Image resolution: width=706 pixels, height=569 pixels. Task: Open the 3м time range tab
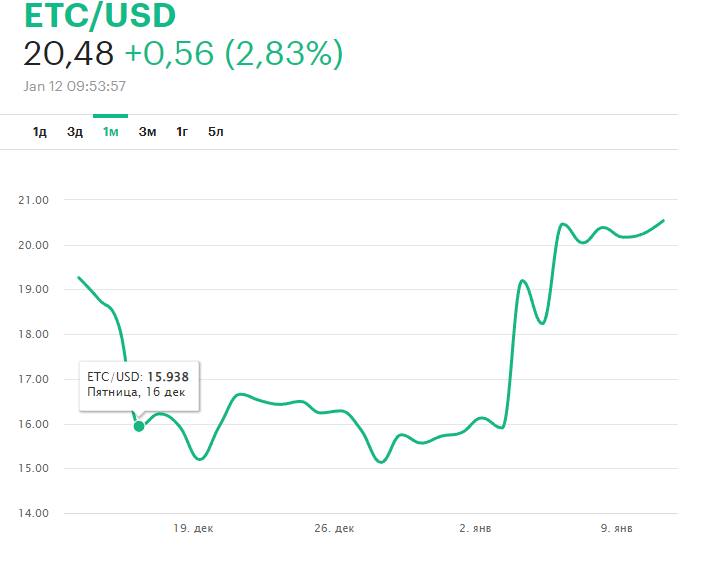(x=148, y=132)
